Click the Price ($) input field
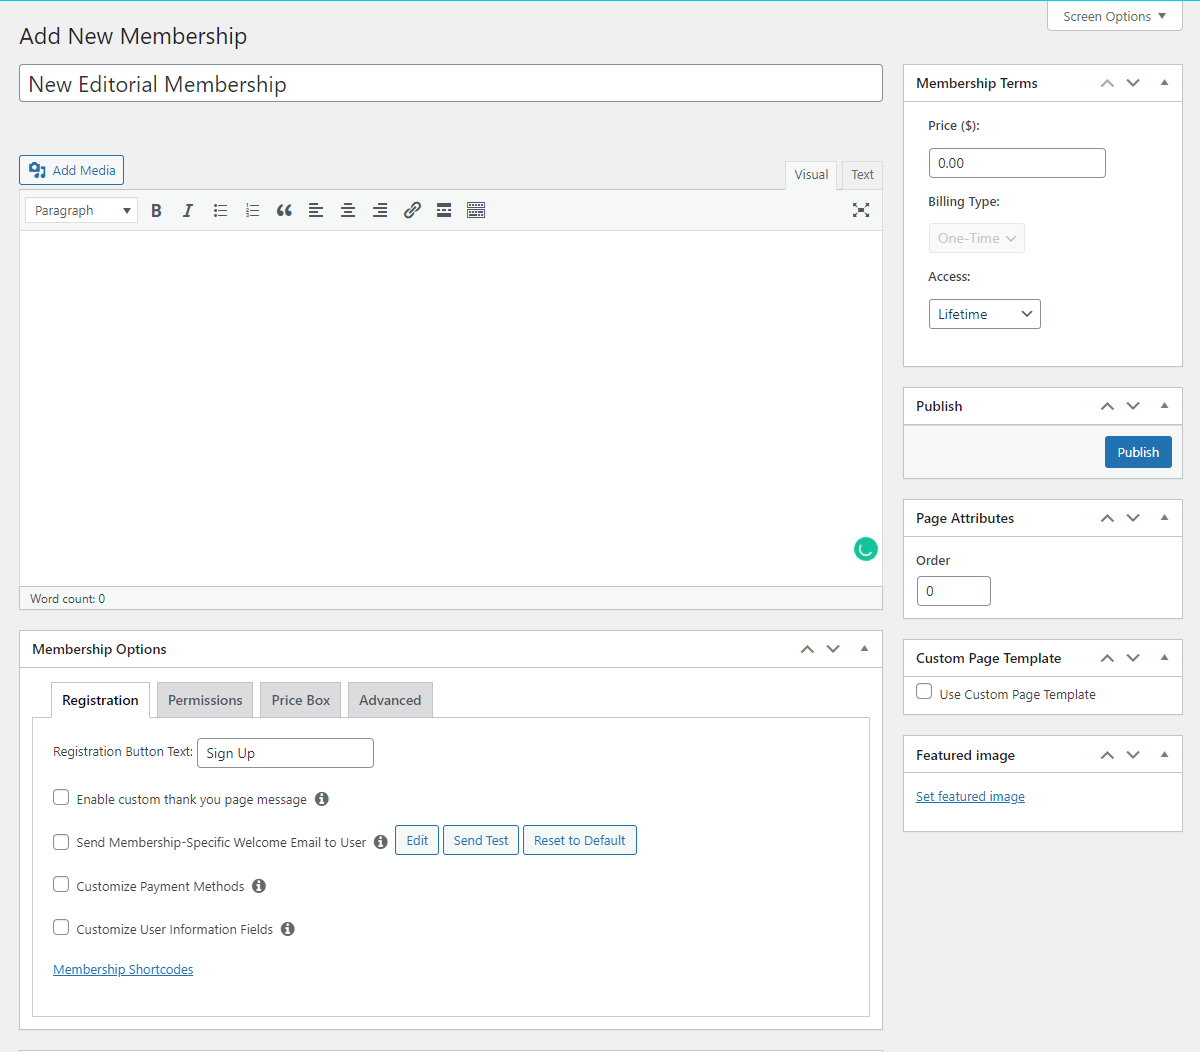This screenshot has height=1052, width=1200. [1016, 163]
